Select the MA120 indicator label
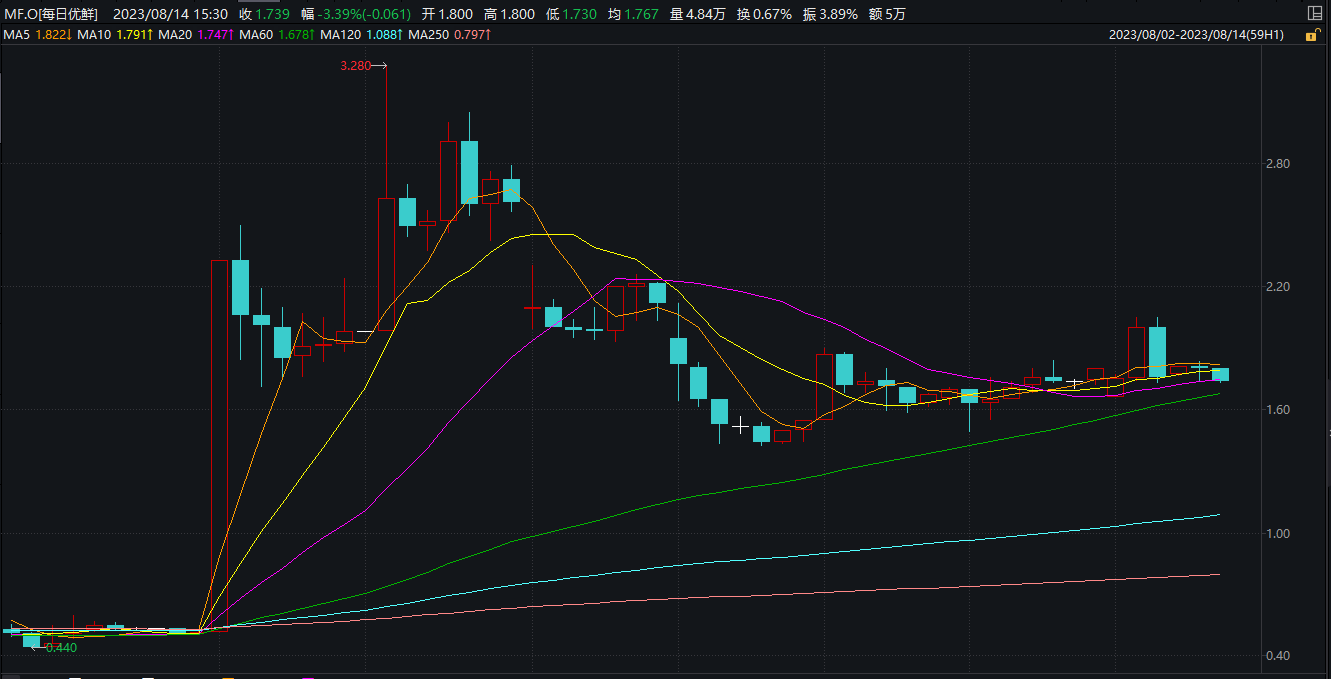The height and width of the screenshot is (679, 1331). coord(340,35)
